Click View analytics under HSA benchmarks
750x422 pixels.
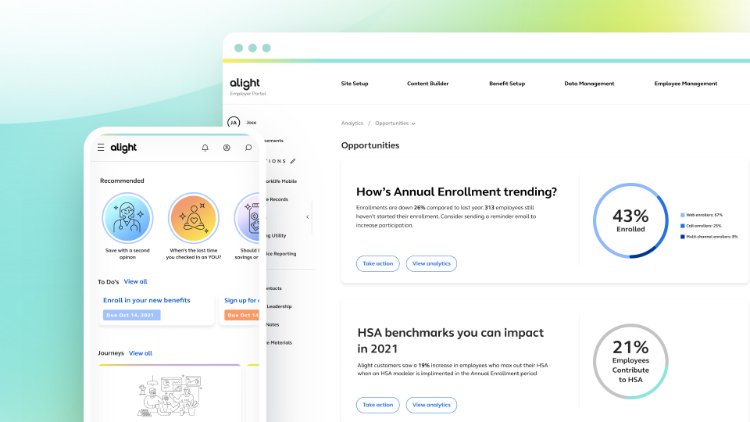click(431, 405)
